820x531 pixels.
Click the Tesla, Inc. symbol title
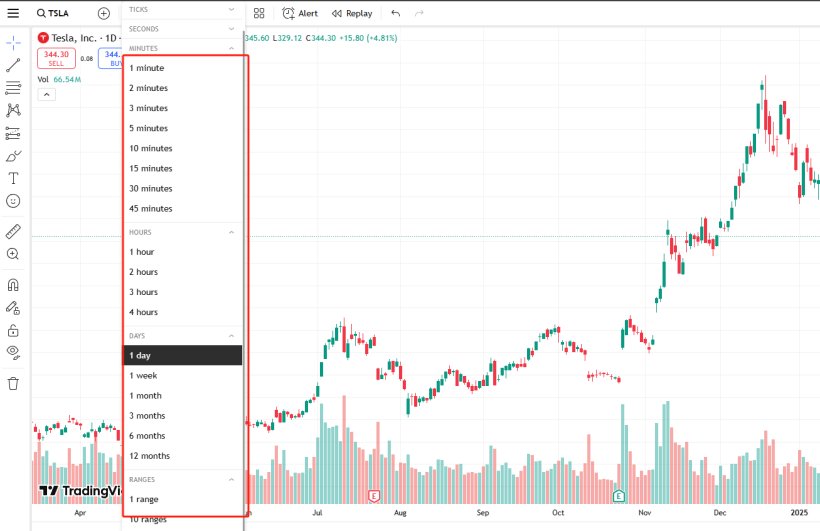pos(74,38)
